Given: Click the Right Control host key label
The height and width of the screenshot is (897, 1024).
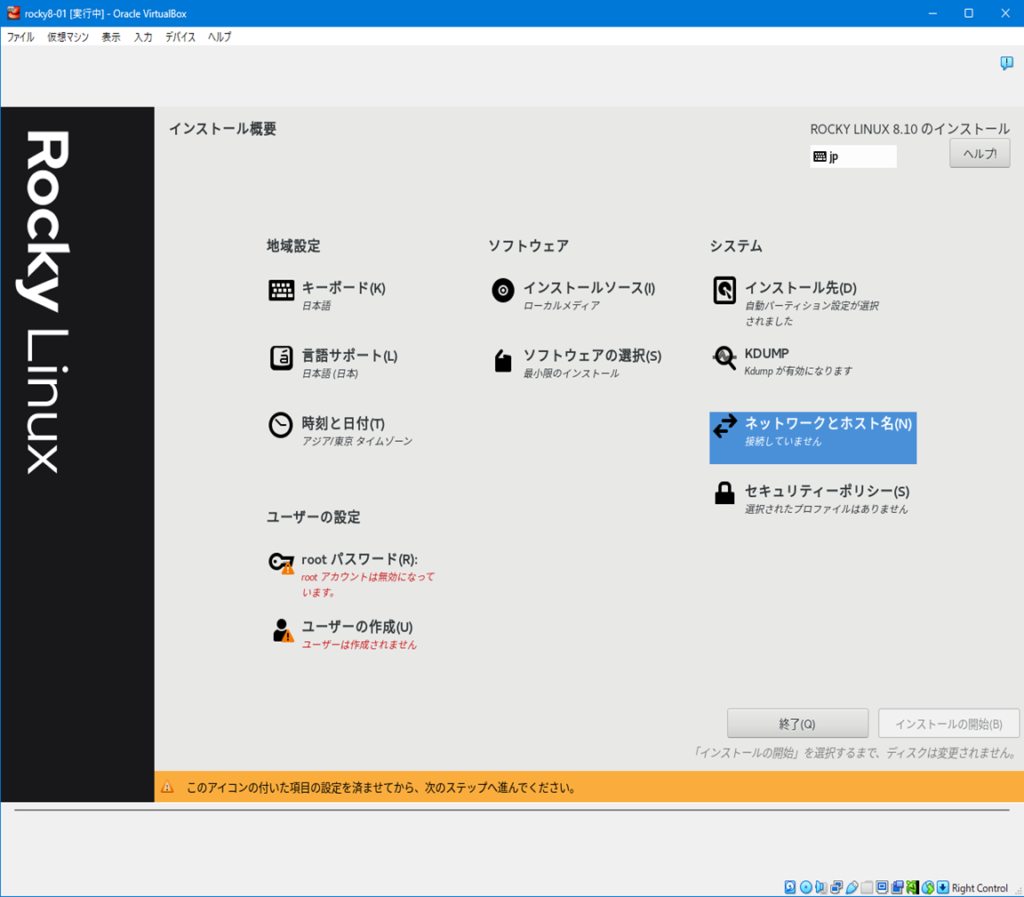Looking at the screenshot, I should click(x=980, y=888).
